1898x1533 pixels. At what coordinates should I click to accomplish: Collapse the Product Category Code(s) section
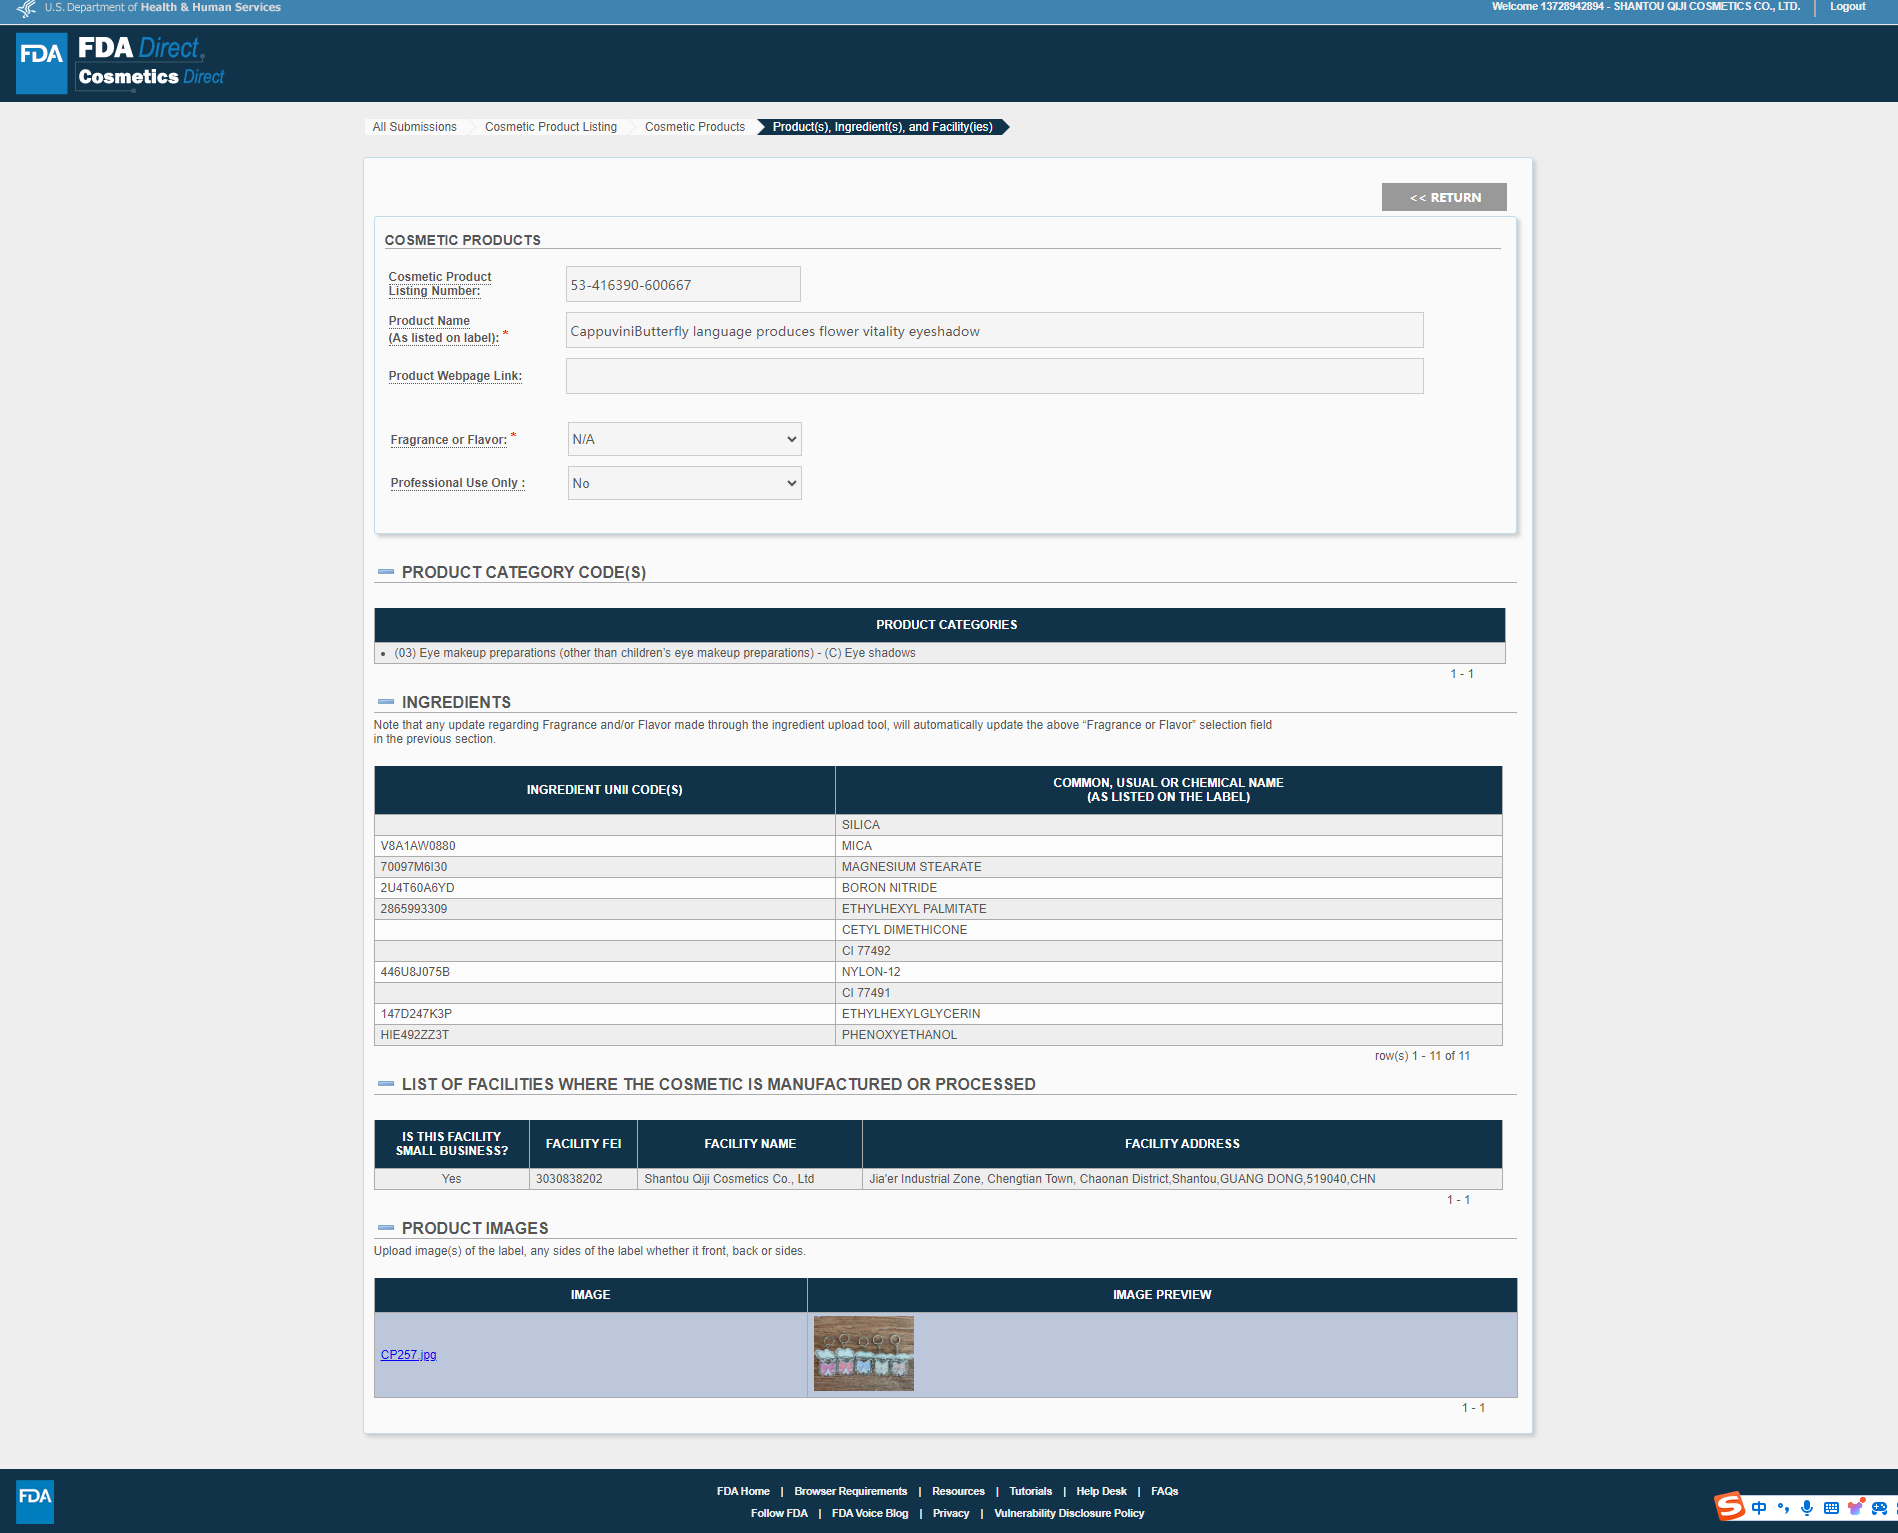pos(386,572)
